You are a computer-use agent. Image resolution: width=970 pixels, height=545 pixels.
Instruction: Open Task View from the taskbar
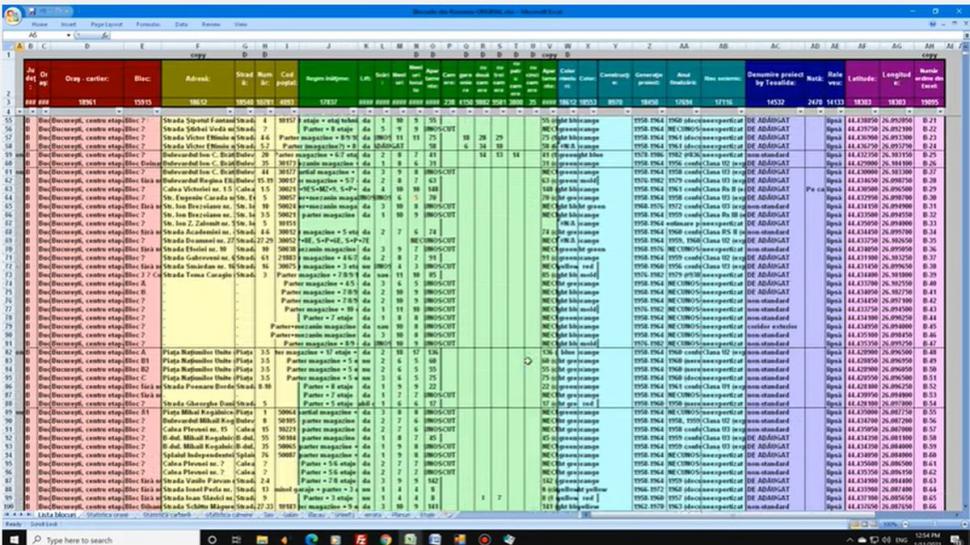coord(237,539)
